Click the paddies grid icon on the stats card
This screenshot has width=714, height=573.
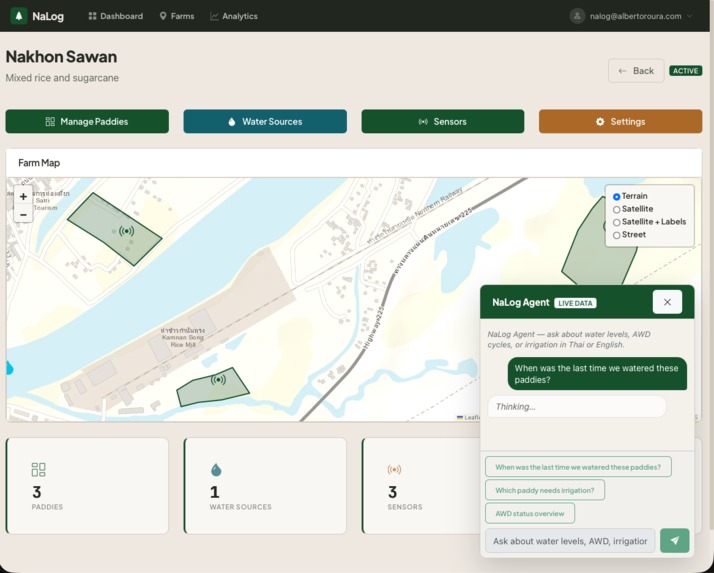[x=39, y=470]
